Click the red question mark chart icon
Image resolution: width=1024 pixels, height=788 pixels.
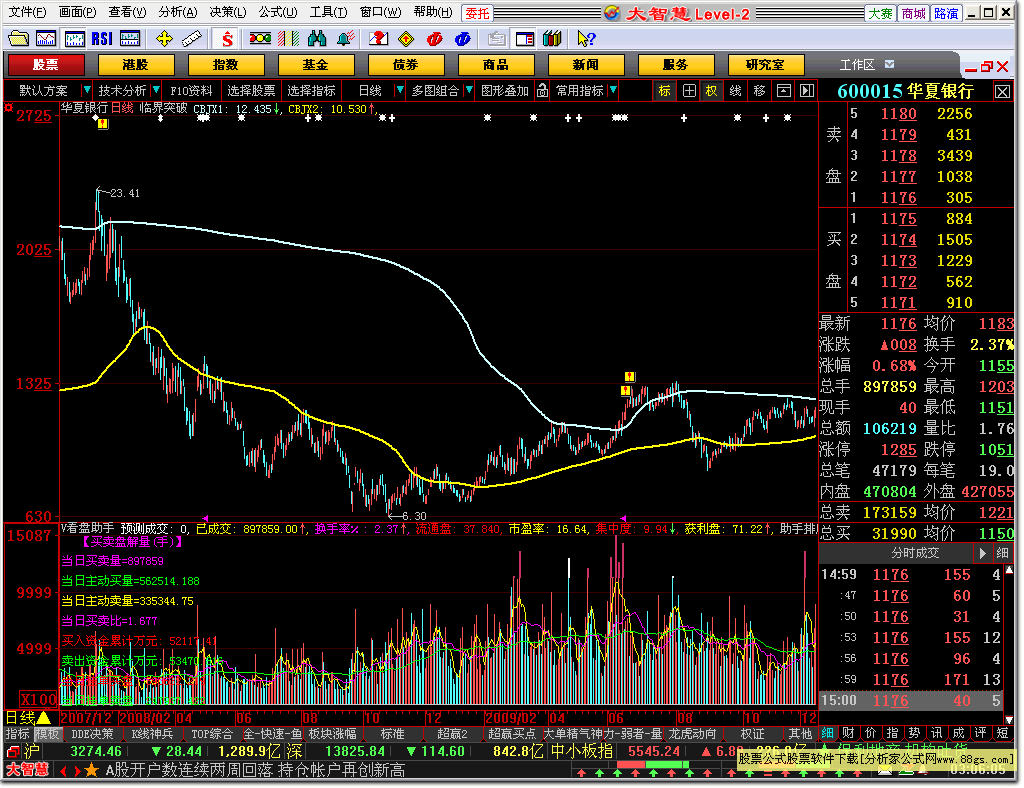tap(377, 39)
